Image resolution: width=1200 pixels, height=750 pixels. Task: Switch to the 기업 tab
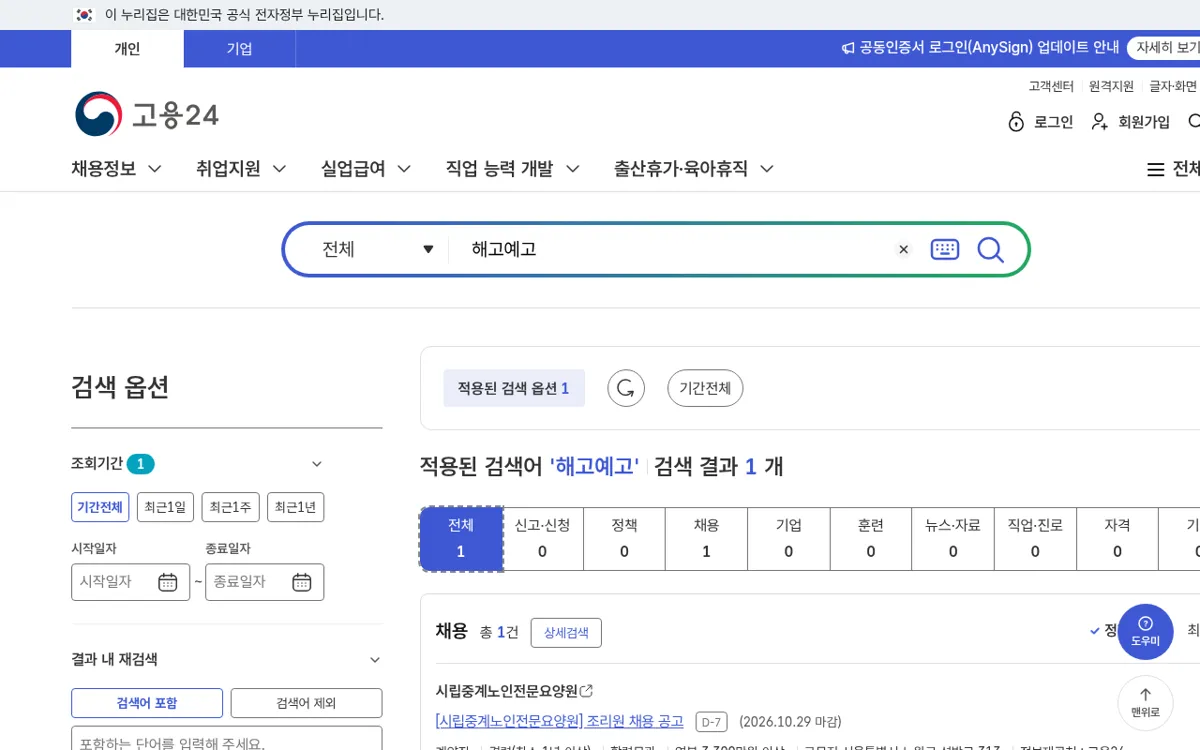[239, 48]
